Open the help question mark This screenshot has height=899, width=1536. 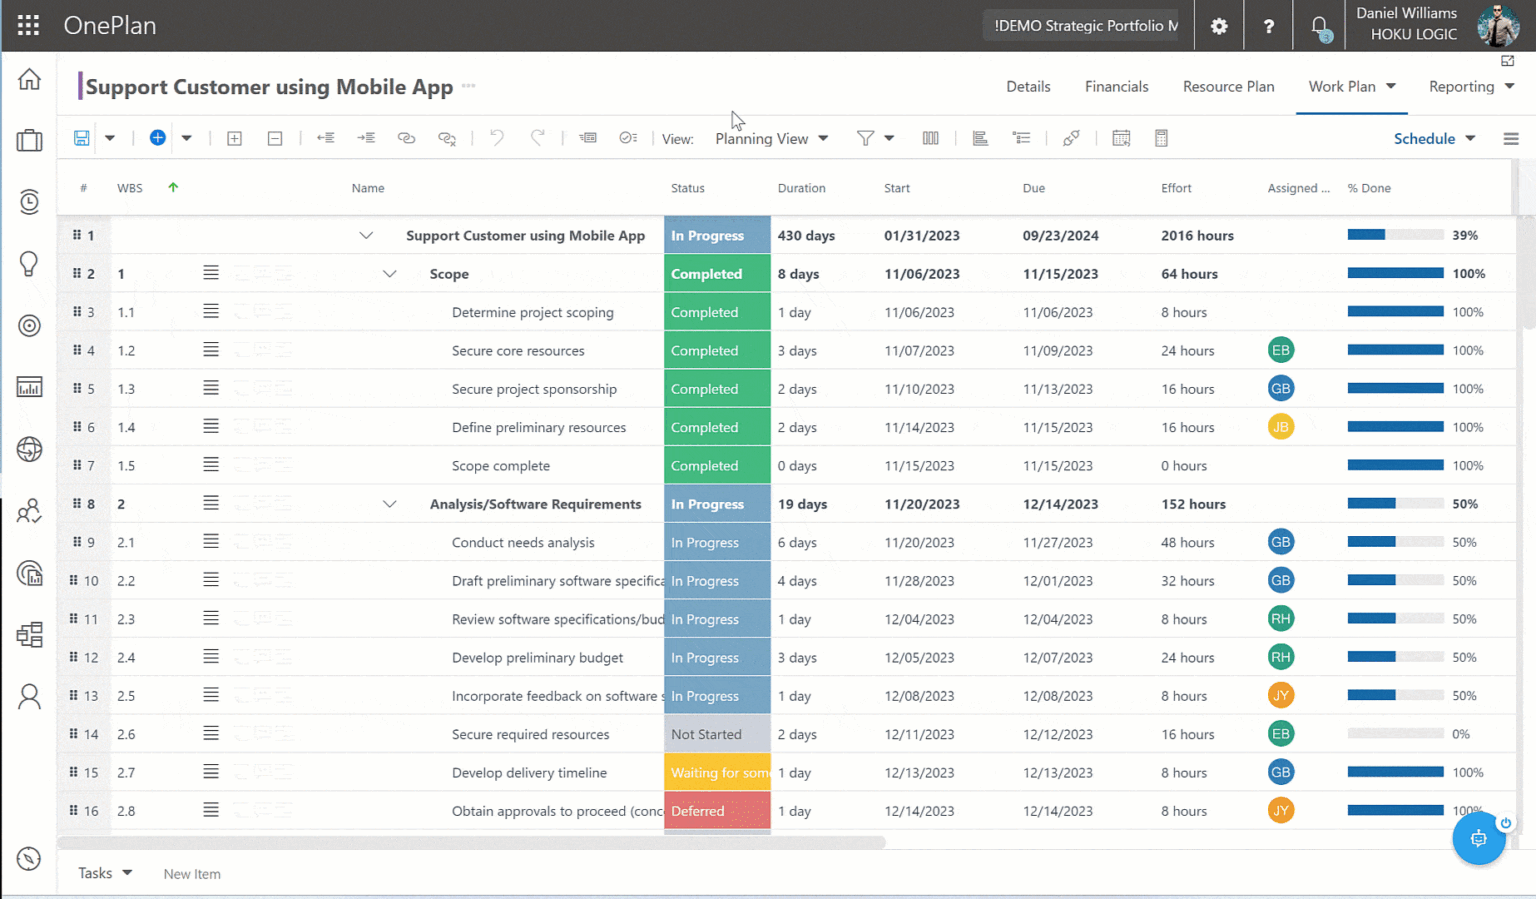point(1269,27)
